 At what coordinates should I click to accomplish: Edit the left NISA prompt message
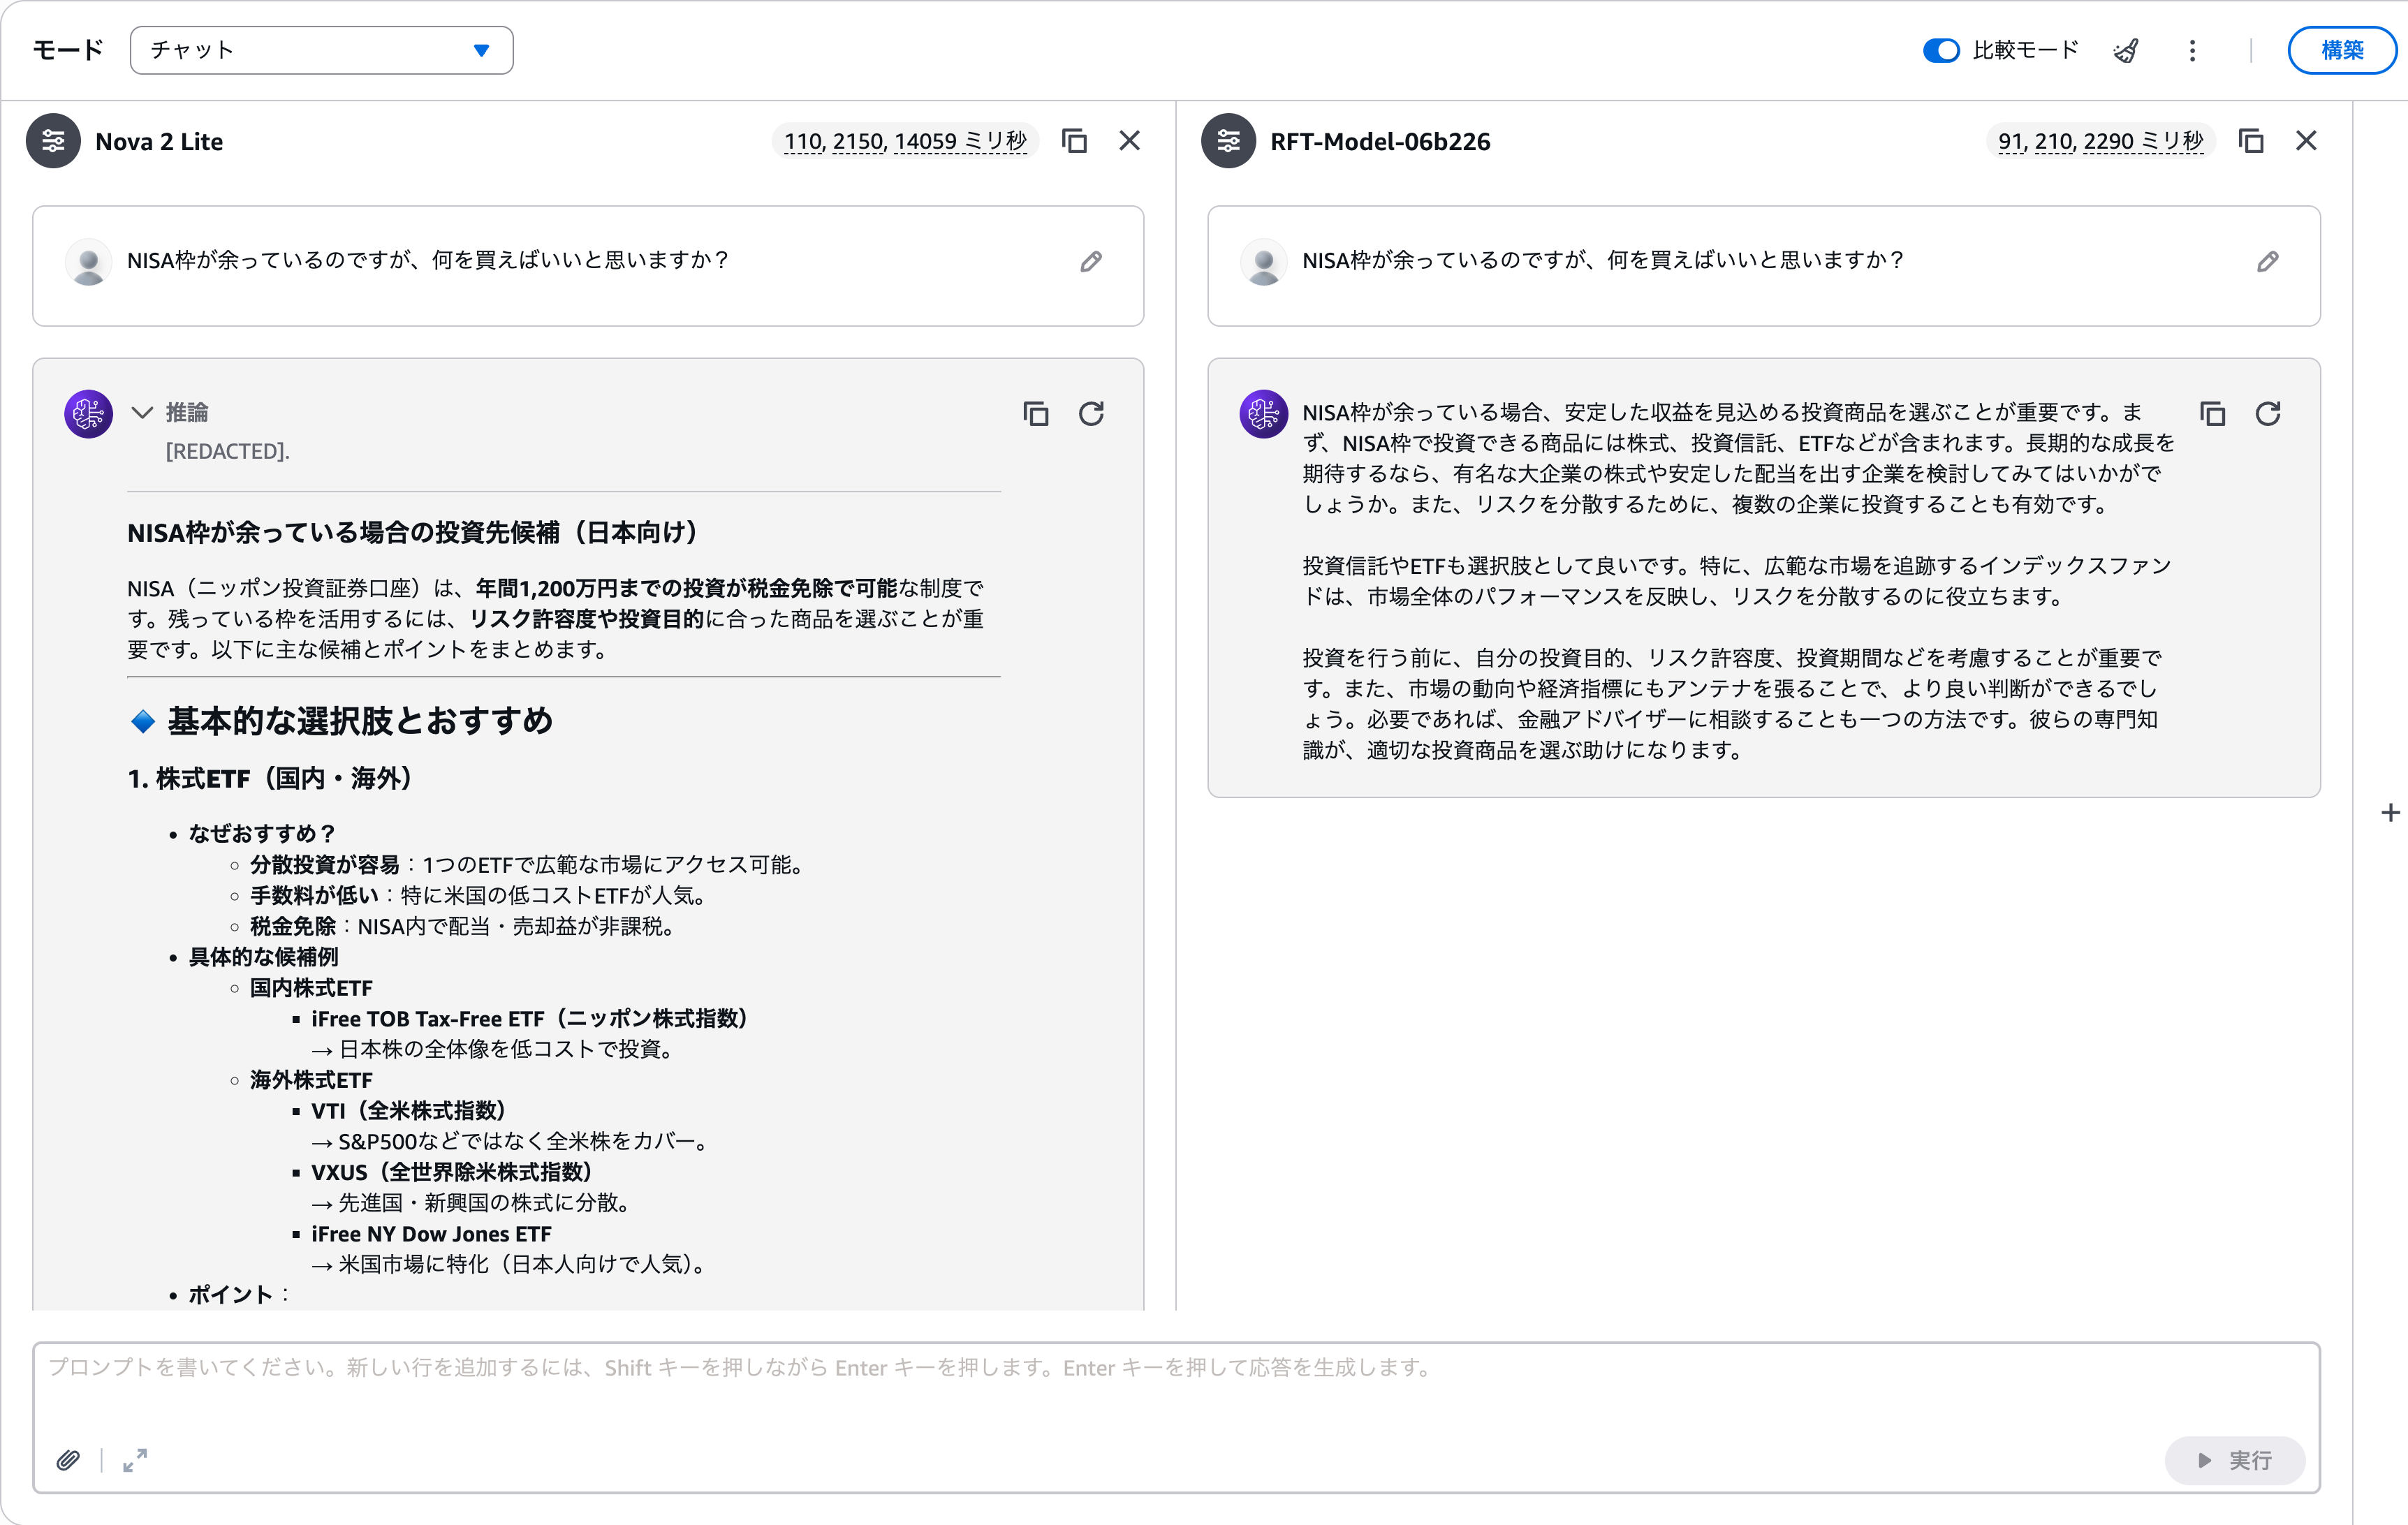[x=1091, y=261]
